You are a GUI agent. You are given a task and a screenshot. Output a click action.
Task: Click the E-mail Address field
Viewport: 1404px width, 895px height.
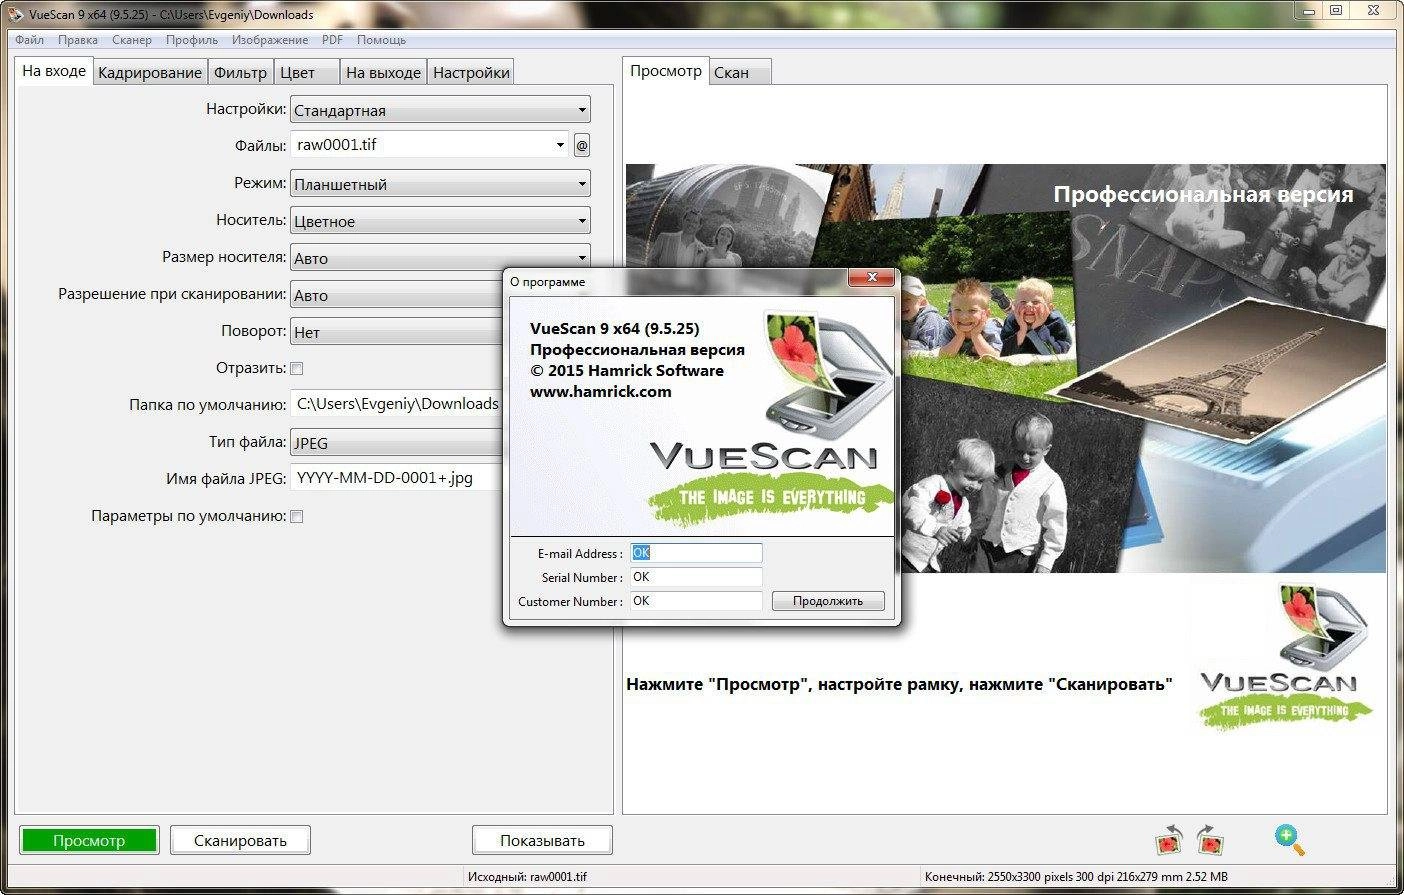pos(696,553)
